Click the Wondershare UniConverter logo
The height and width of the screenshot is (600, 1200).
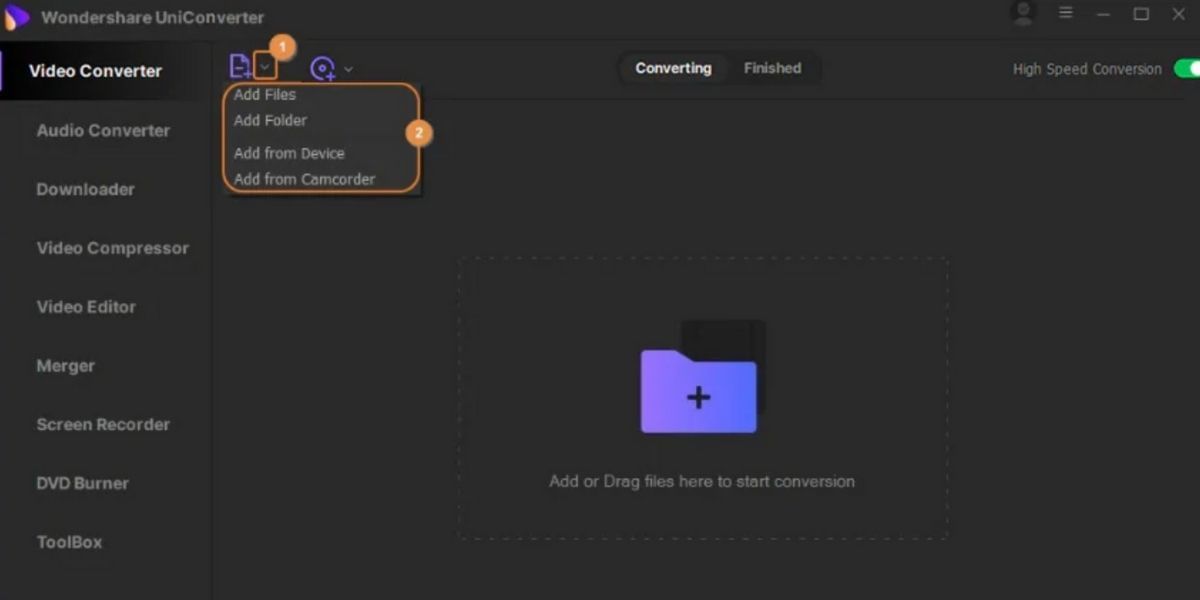pos(17,17)
